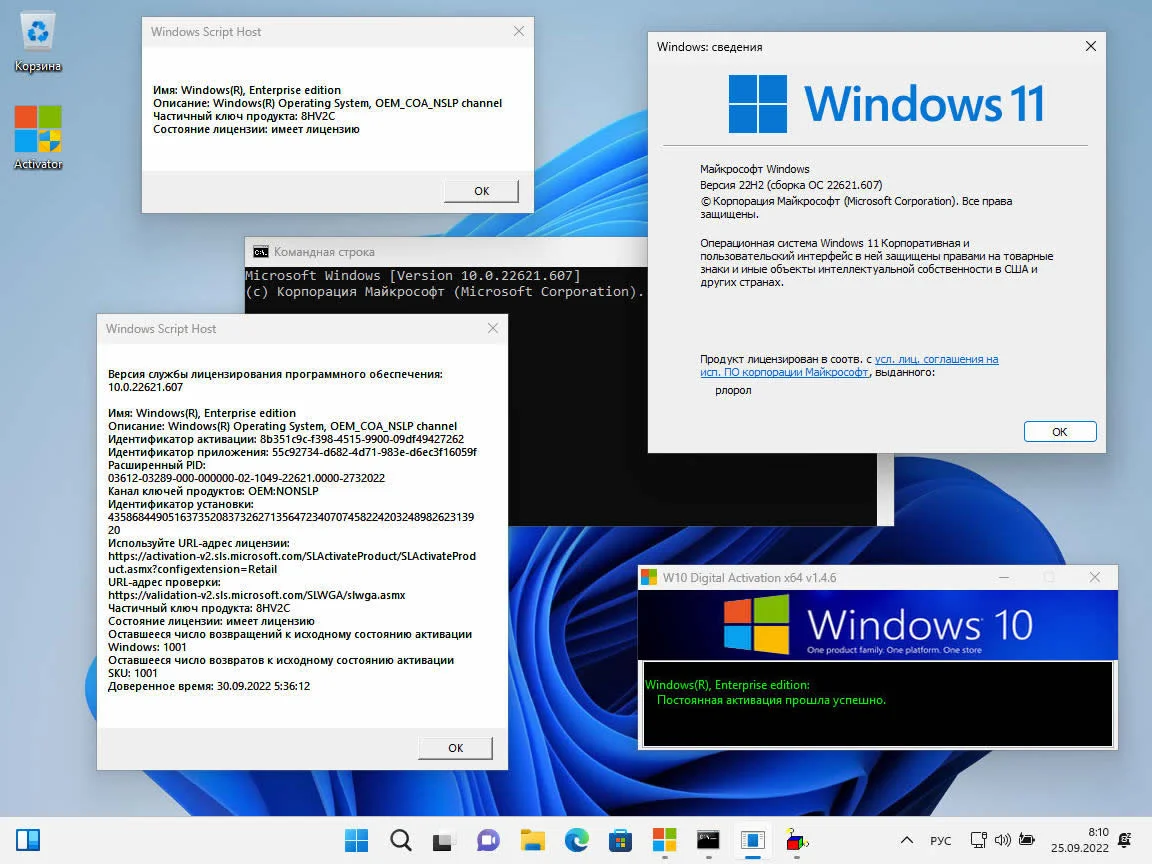Open the усл. лиц. соглашения на link

point(936,359)
